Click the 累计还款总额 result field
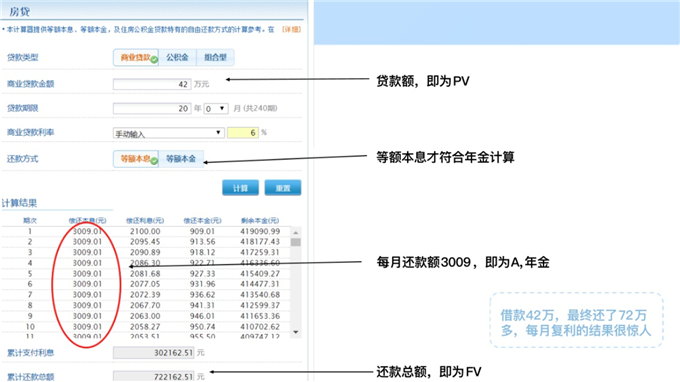The image size is (680, 382). pos(154,376)
